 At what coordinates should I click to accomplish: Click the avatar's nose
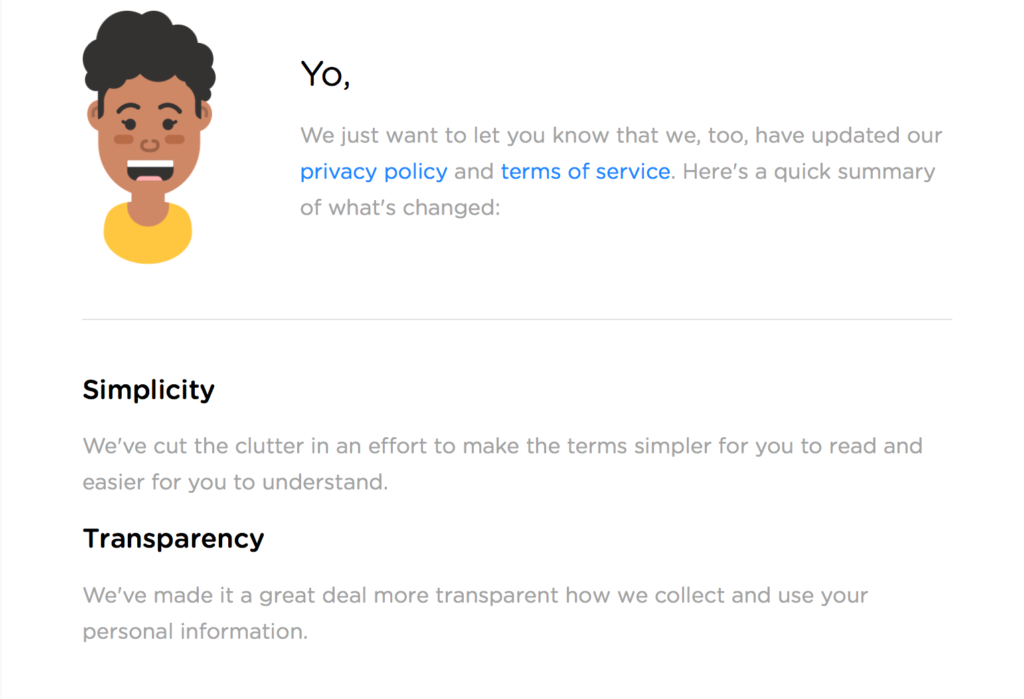coord(150,145)
